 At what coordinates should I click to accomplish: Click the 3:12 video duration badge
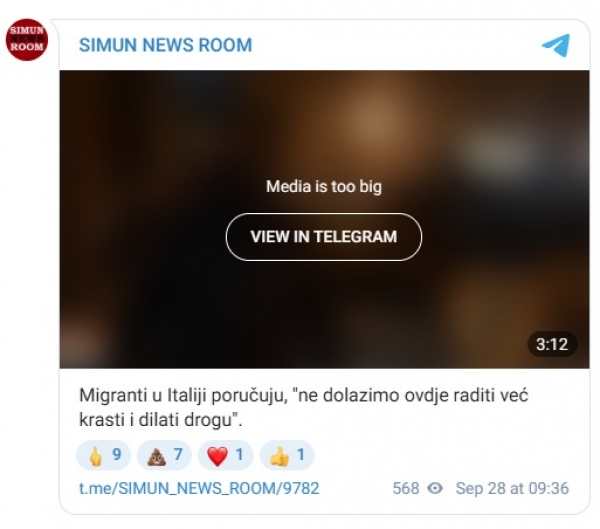pos(552,344)
